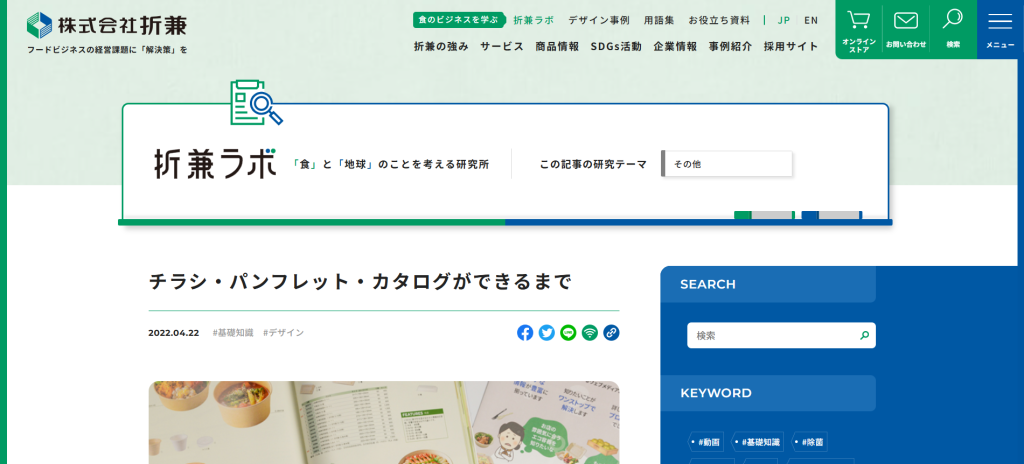
Task: Share article on Twitter
Action: pos(547,333)
